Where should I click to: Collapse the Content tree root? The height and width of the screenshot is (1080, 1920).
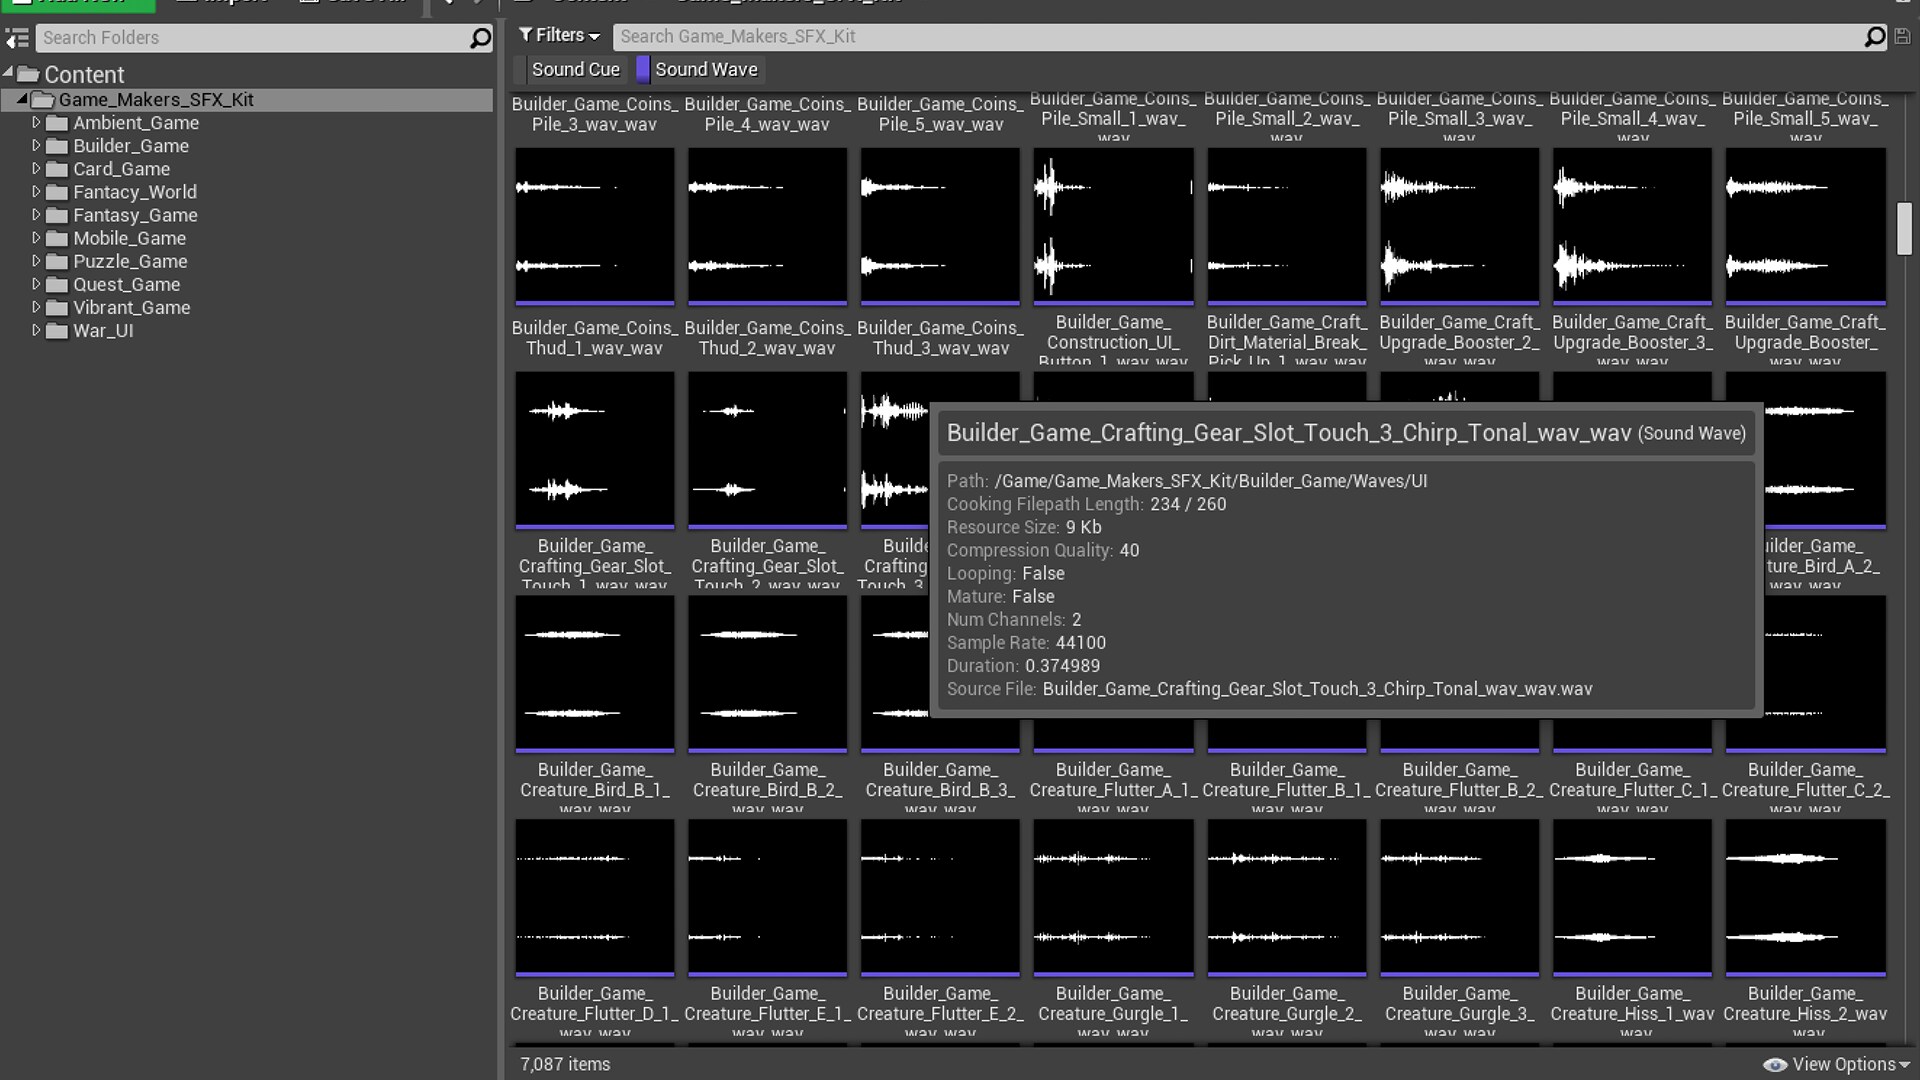8,73
